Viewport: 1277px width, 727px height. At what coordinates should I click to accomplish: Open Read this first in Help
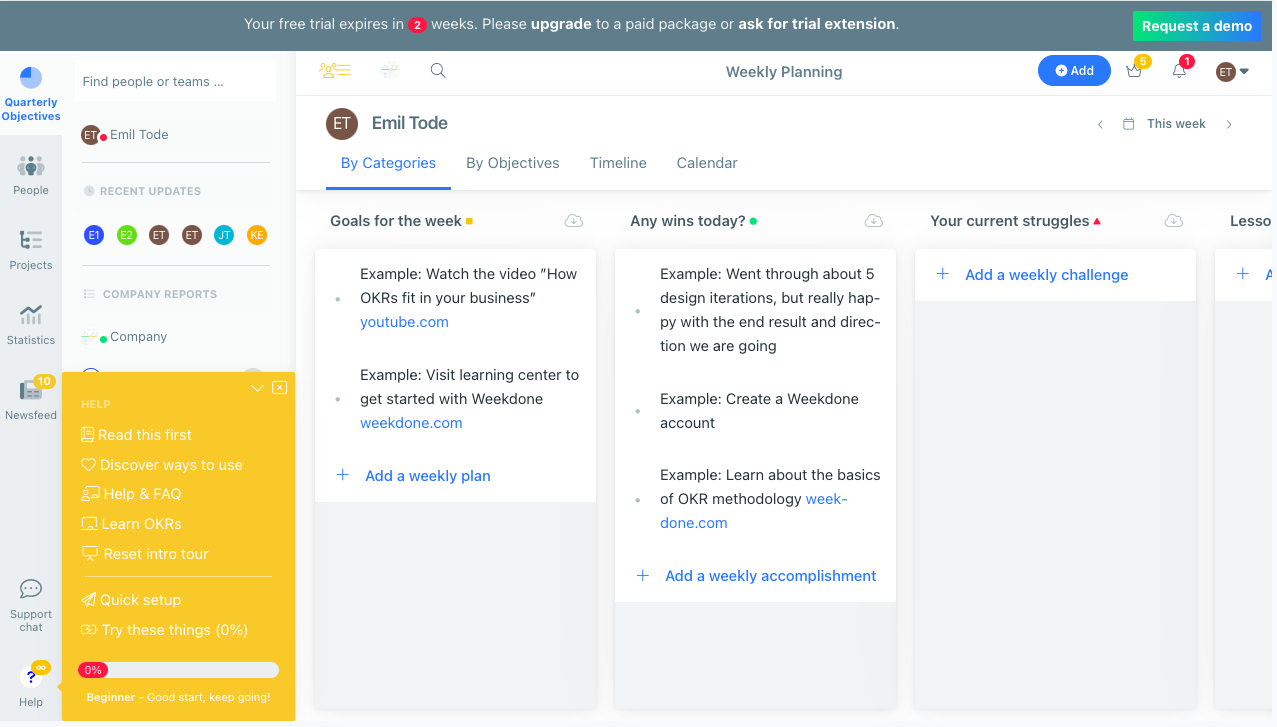[136, 435]
